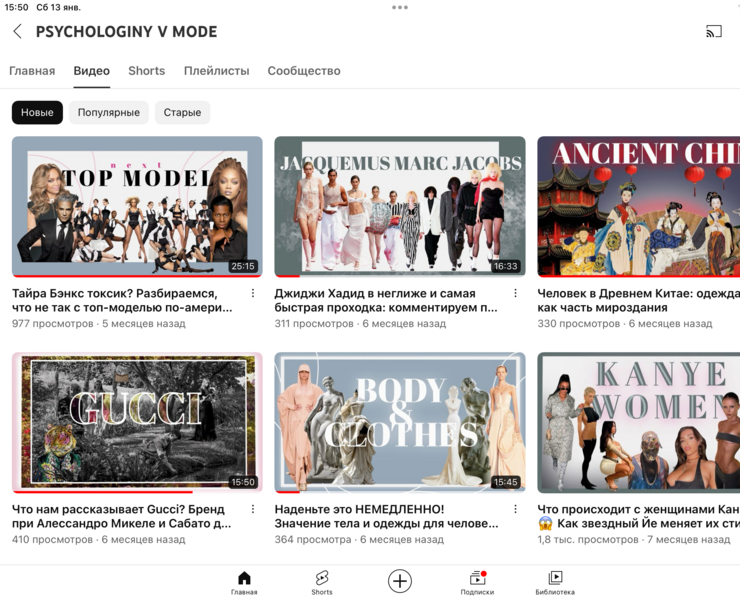Screen dimensions: 740x600
Task: Switch to the Плейлисты tab
Action: point(216,71)
